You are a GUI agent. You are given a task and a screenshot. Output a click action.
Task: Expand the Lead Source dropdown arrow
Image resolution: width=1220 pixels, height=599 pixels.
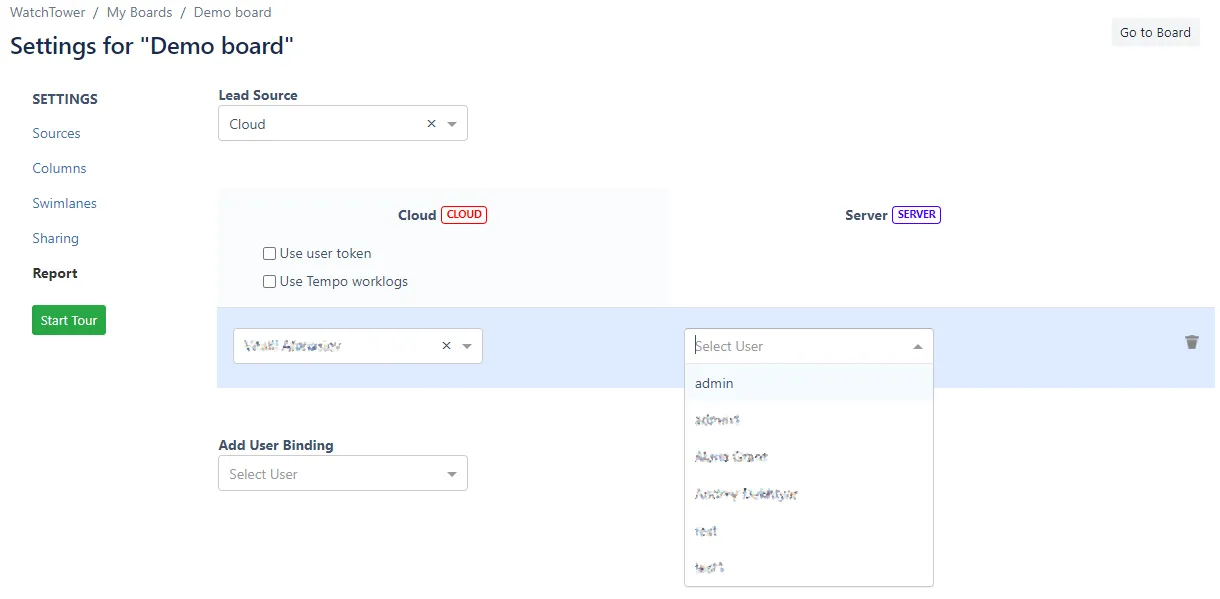(x=452, y=124)
